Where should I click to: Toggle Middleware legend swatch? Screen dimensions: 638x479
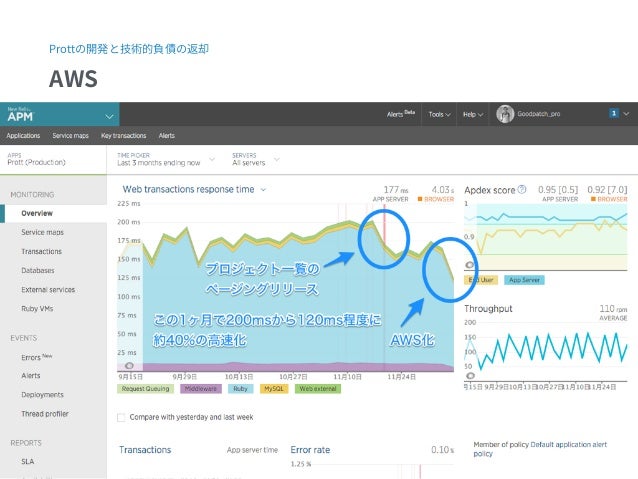201,389
